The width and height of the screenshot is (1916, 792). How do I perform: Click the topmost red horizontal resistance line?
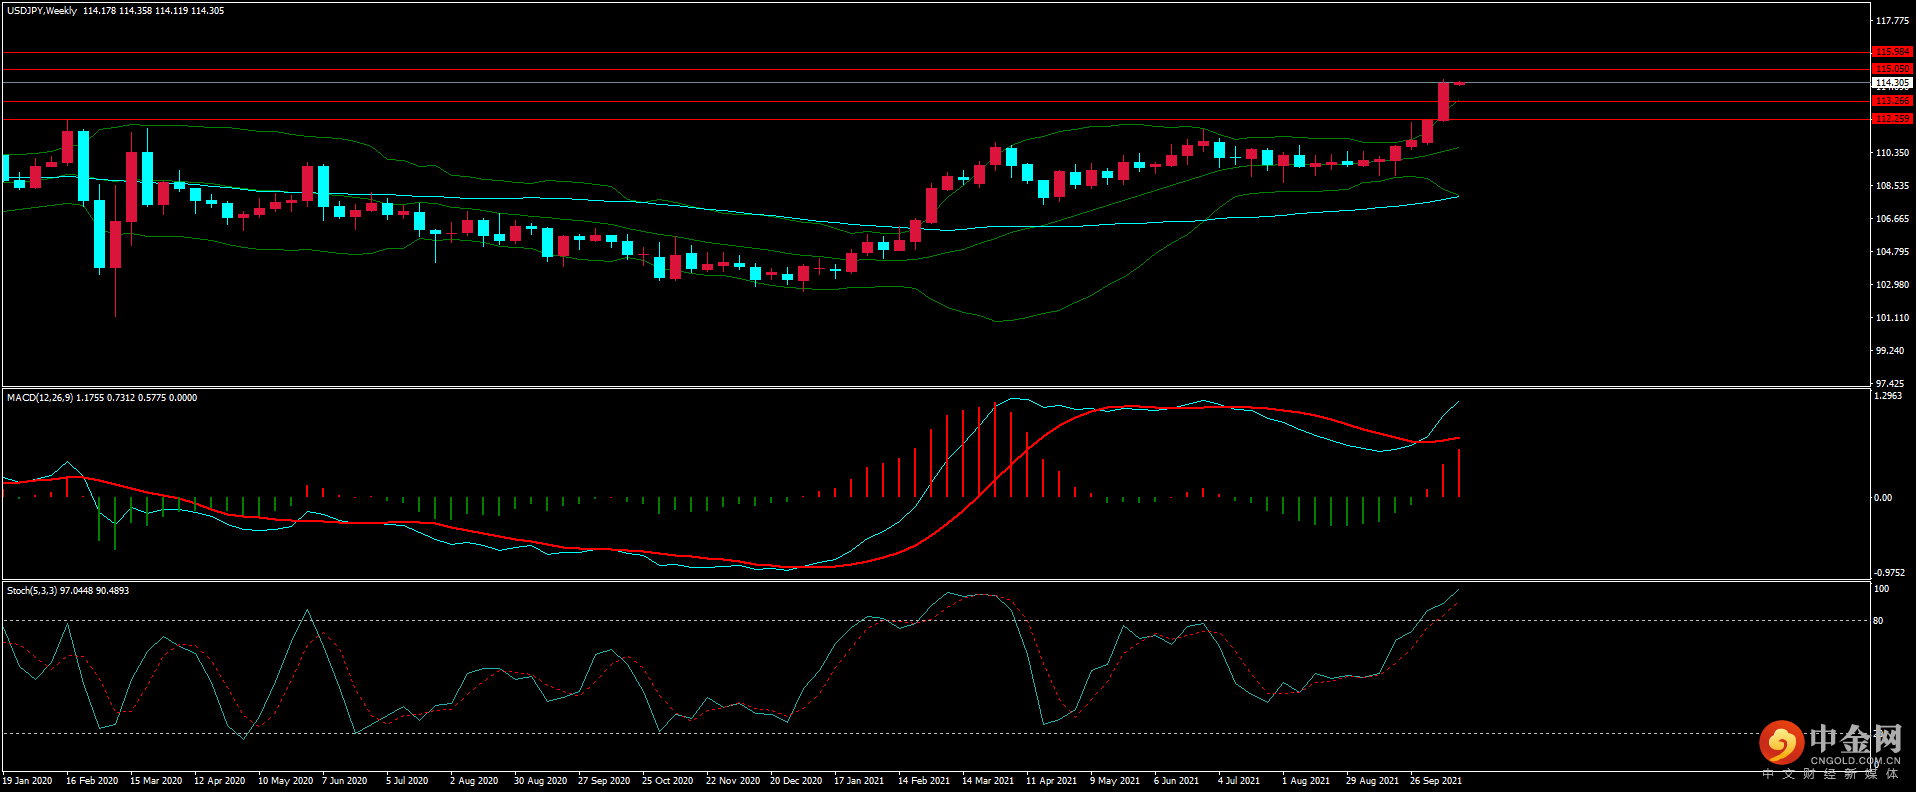(900, 52)
